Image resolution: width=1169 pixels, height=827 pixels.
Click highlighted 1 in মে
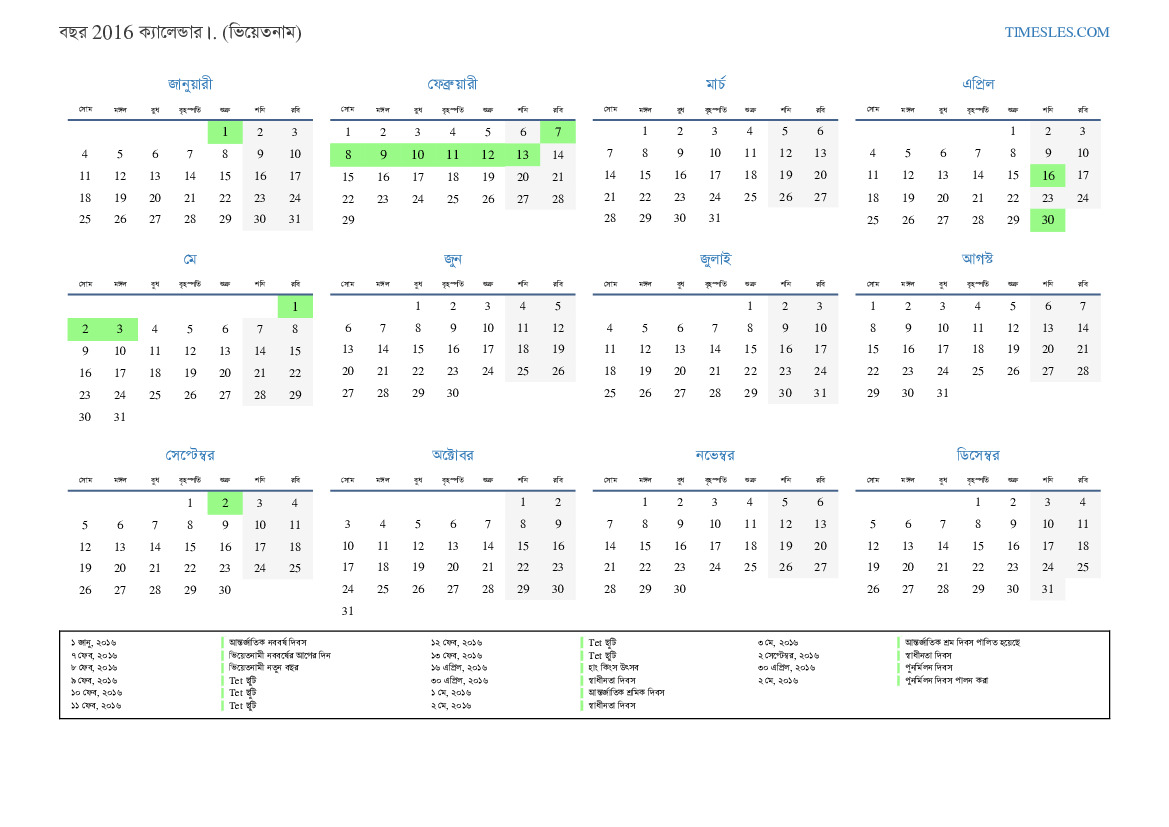coord(295,306)
